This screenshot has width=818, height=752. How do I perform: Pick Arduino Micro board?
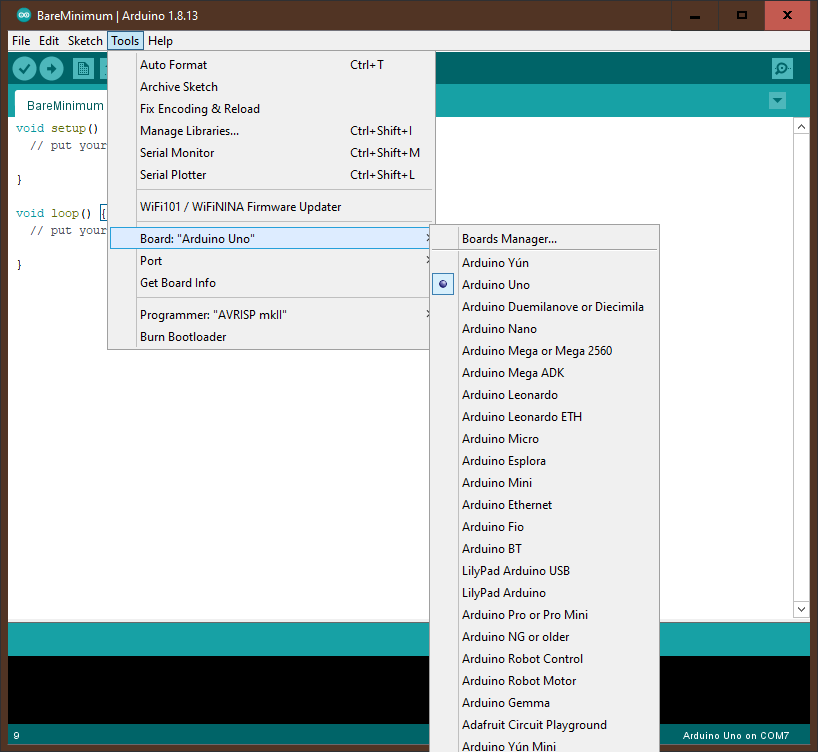point(545,439)
